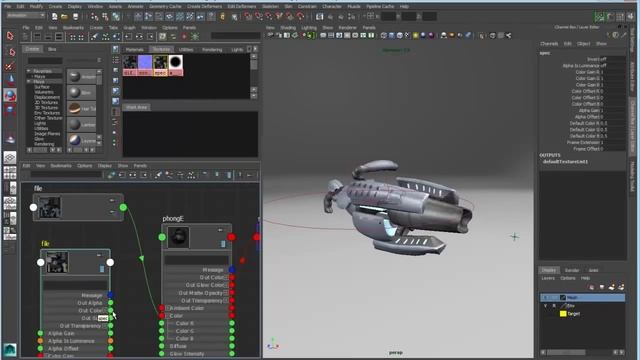The width and height of the screenshot is (640, 360).
Task: Click the Work Area tab button
Action: tap(137, 107)
